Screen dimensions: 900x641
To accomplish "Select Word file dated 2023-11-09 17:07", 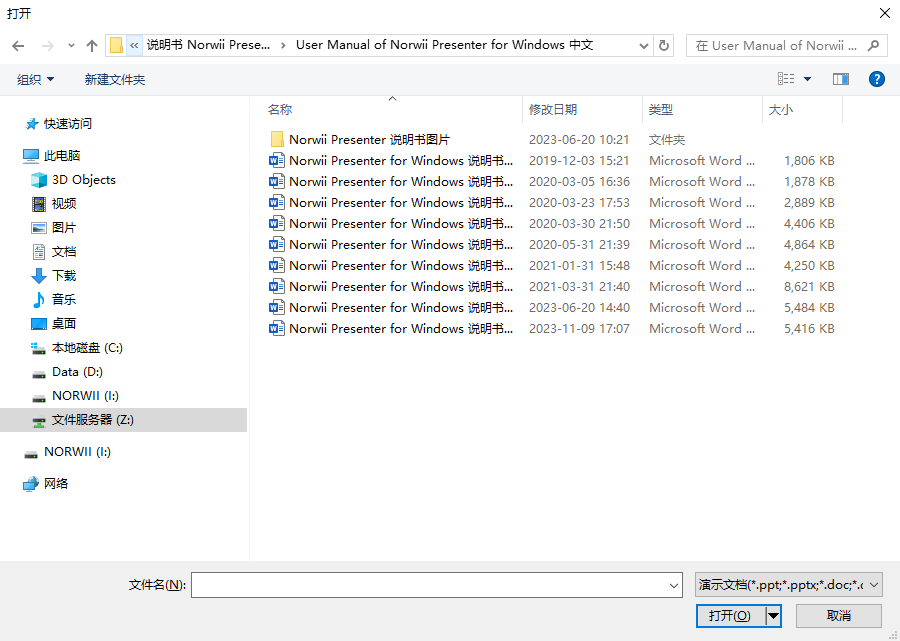I will pos(552,328).
